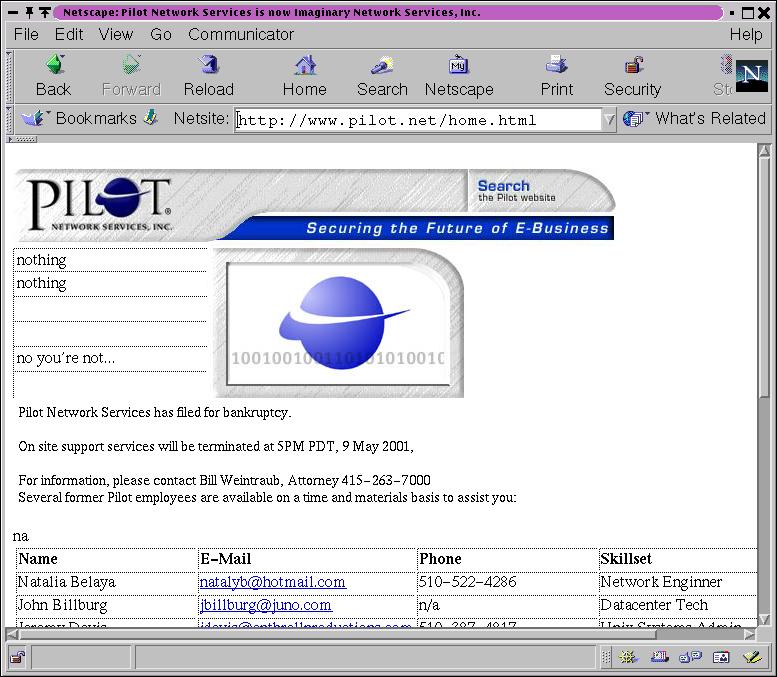777x677 pixels.
Task: Open Newsgroups from the component bar
Action: click(x=690, y=658)
